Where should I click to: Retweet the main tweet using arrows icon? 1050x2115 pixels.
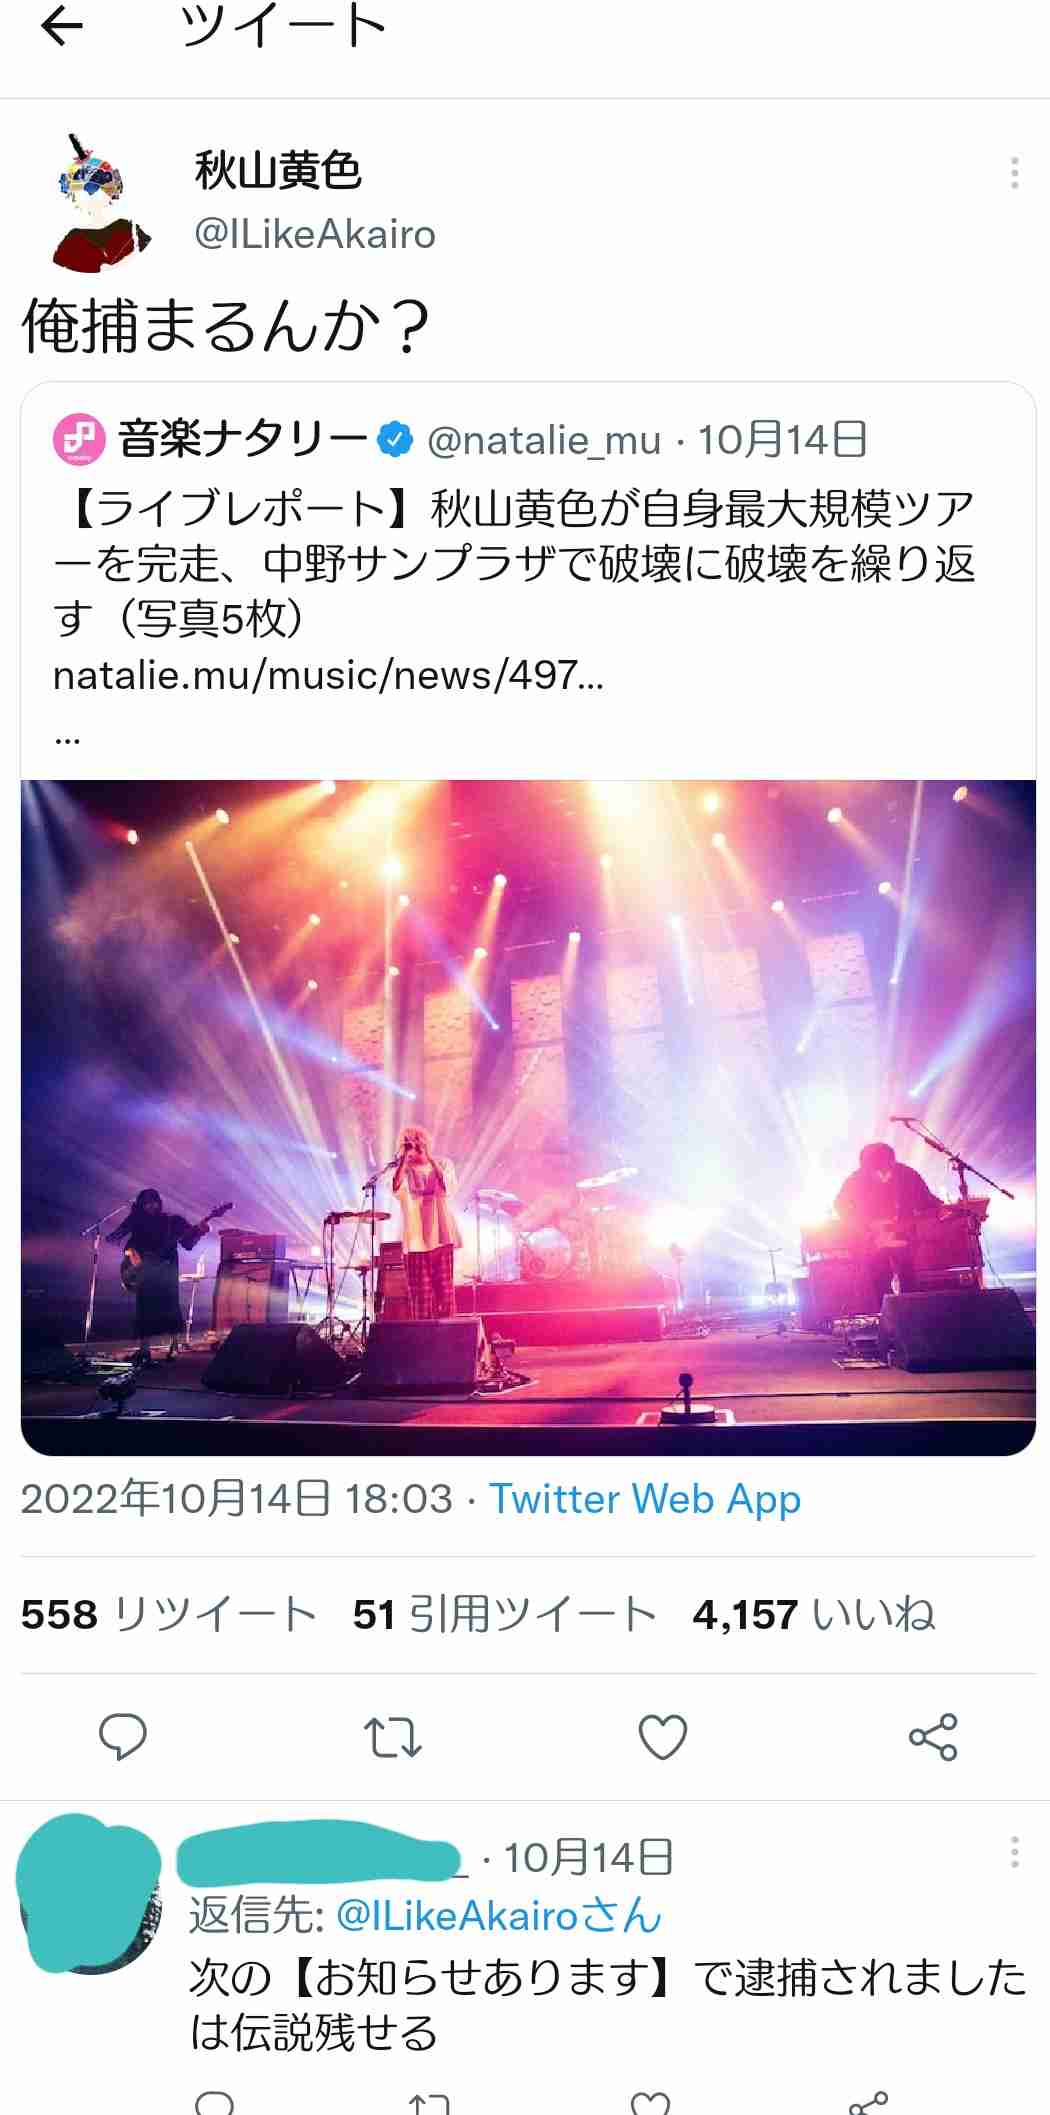coord(393,1737)
